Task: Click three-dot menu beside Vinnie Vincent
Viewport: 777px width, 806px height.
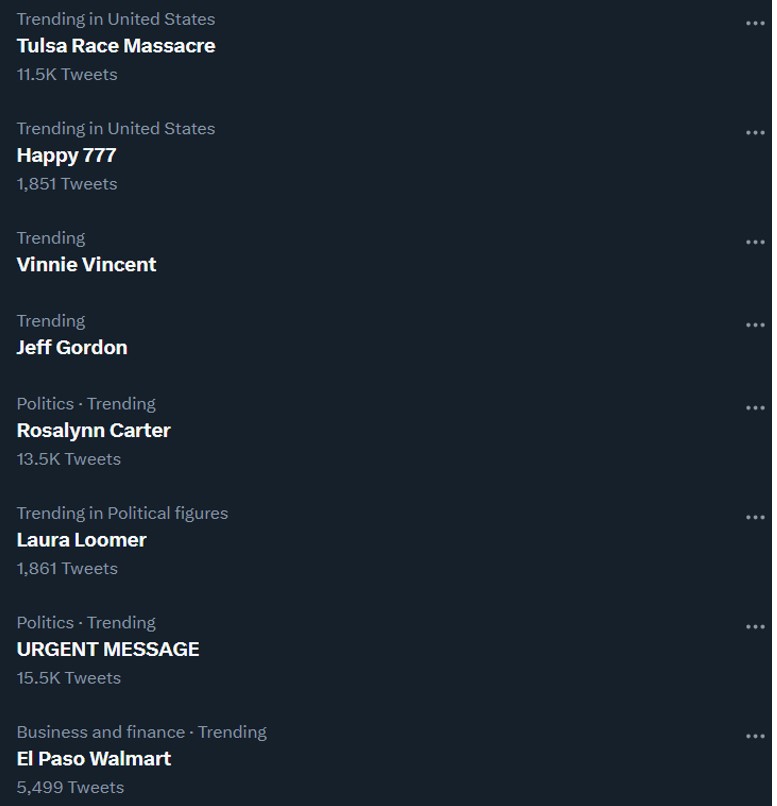Action: pyautogui.click(x=754, y=242)
